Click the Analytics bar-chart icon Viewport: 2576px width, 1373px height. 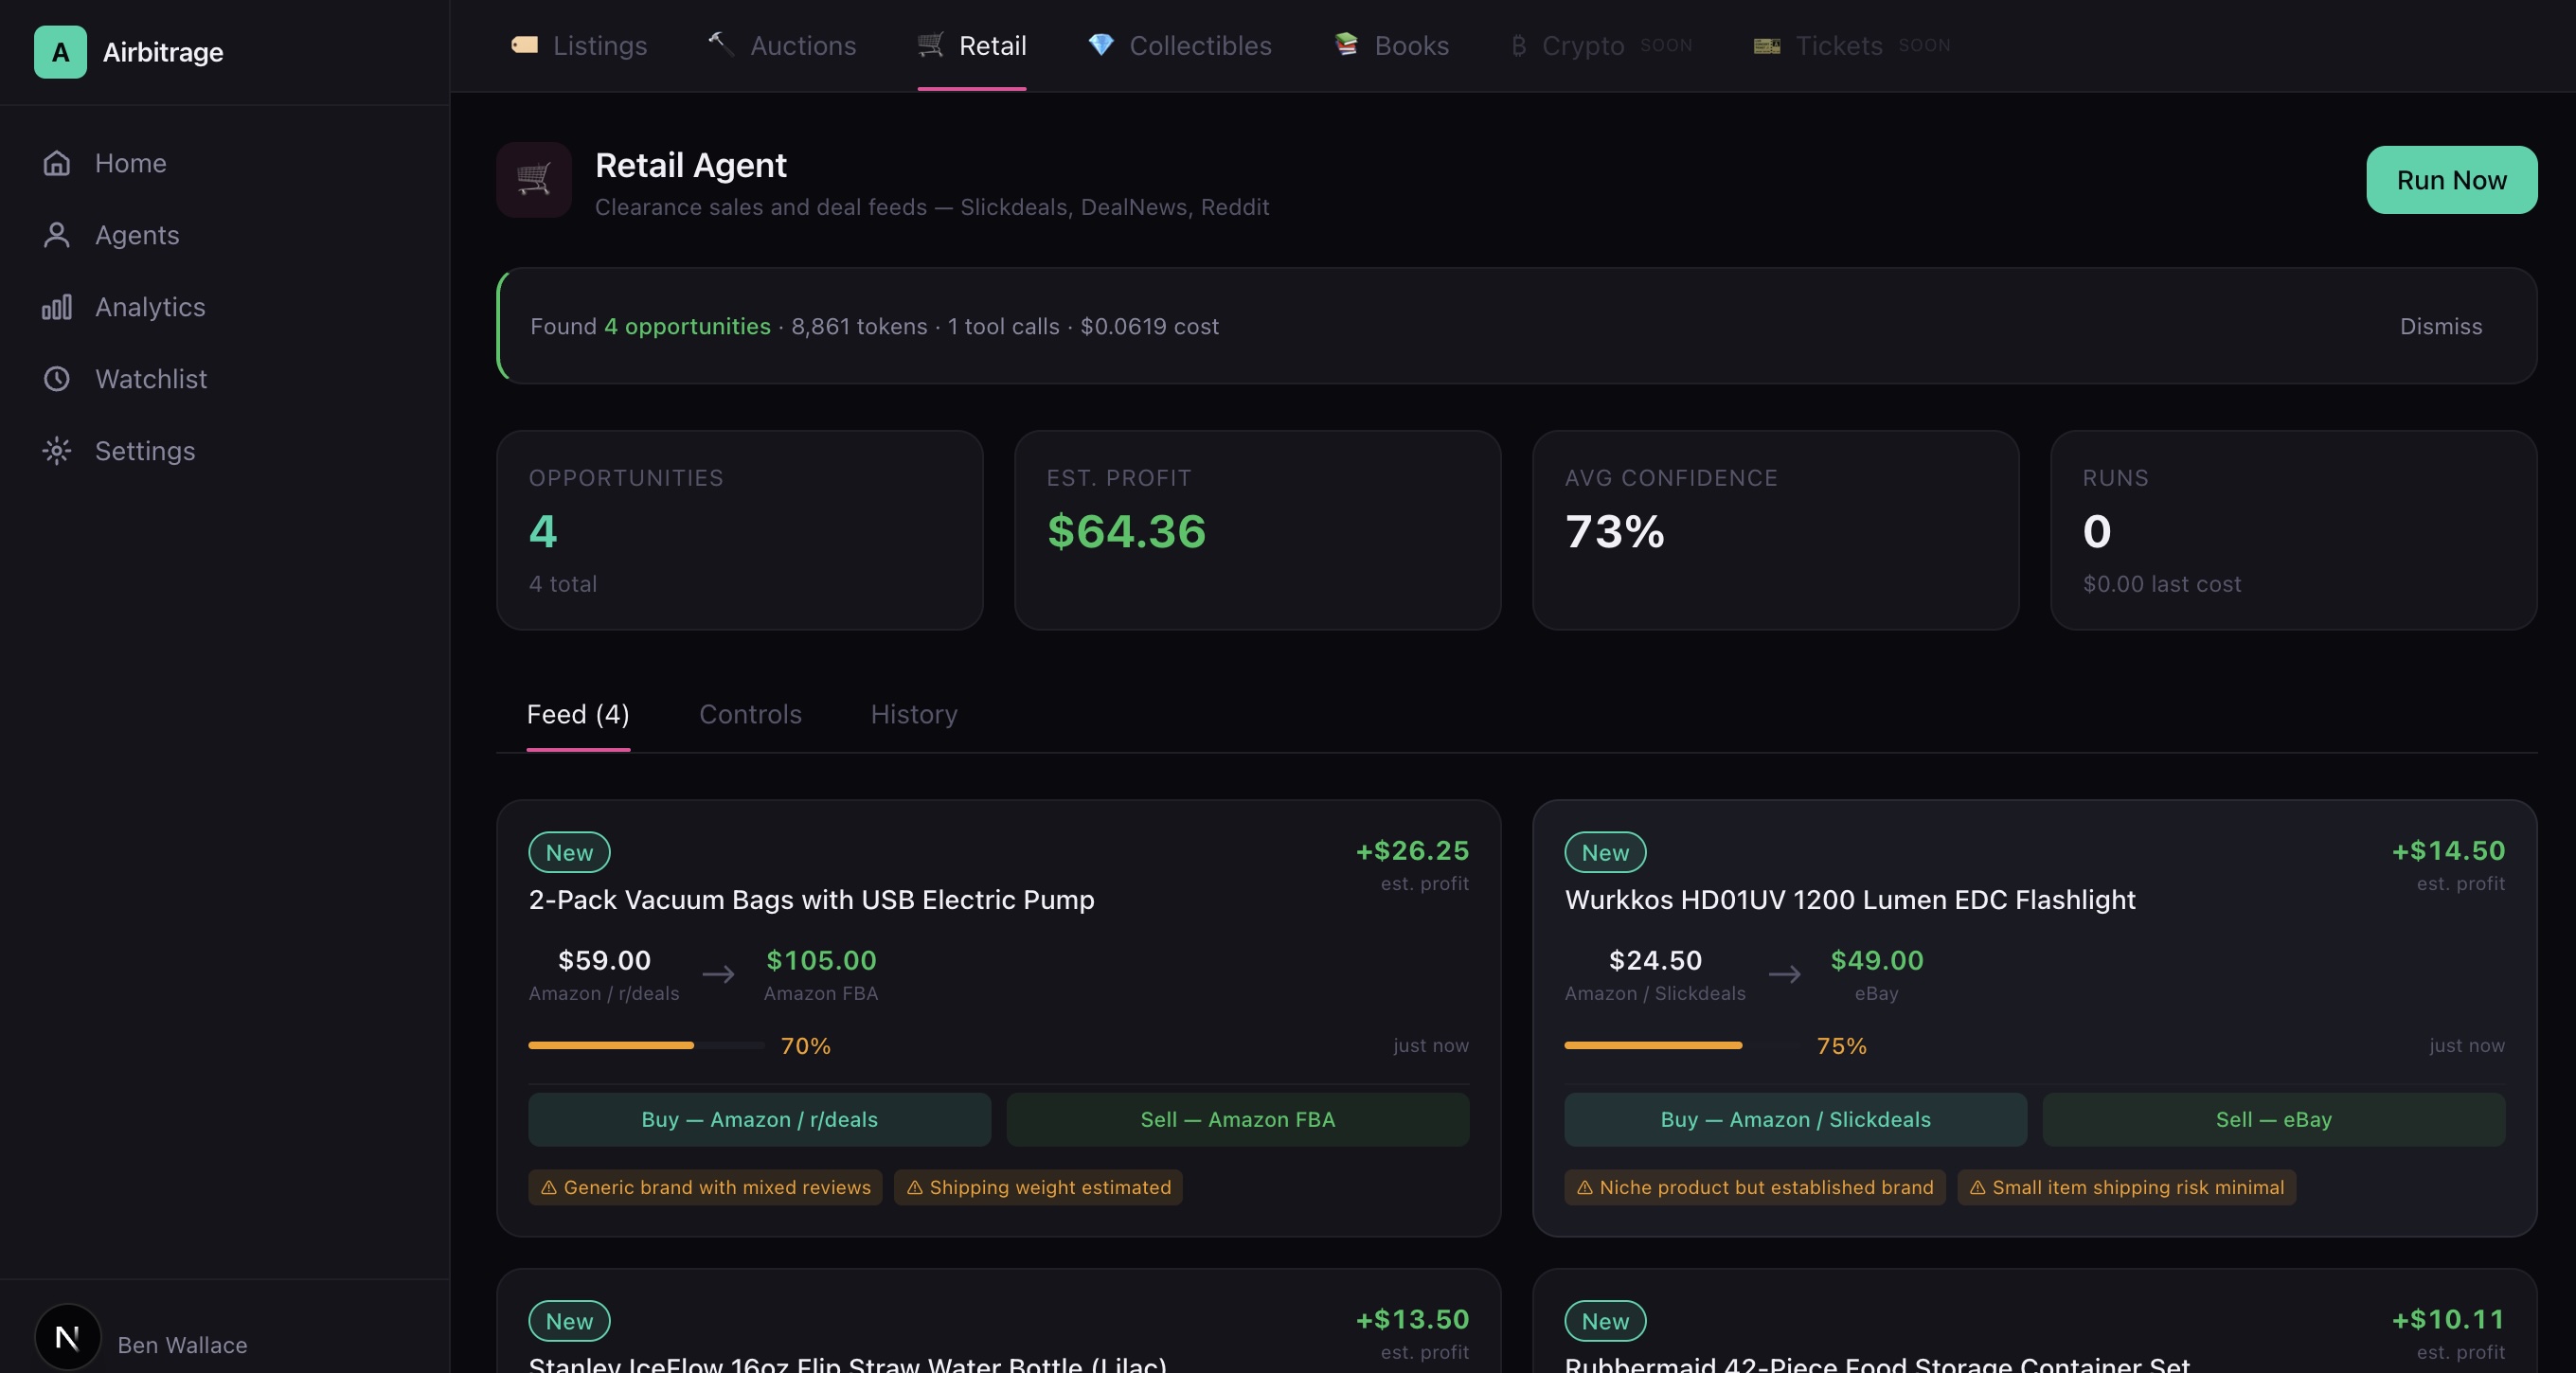[x=57, y=307]
